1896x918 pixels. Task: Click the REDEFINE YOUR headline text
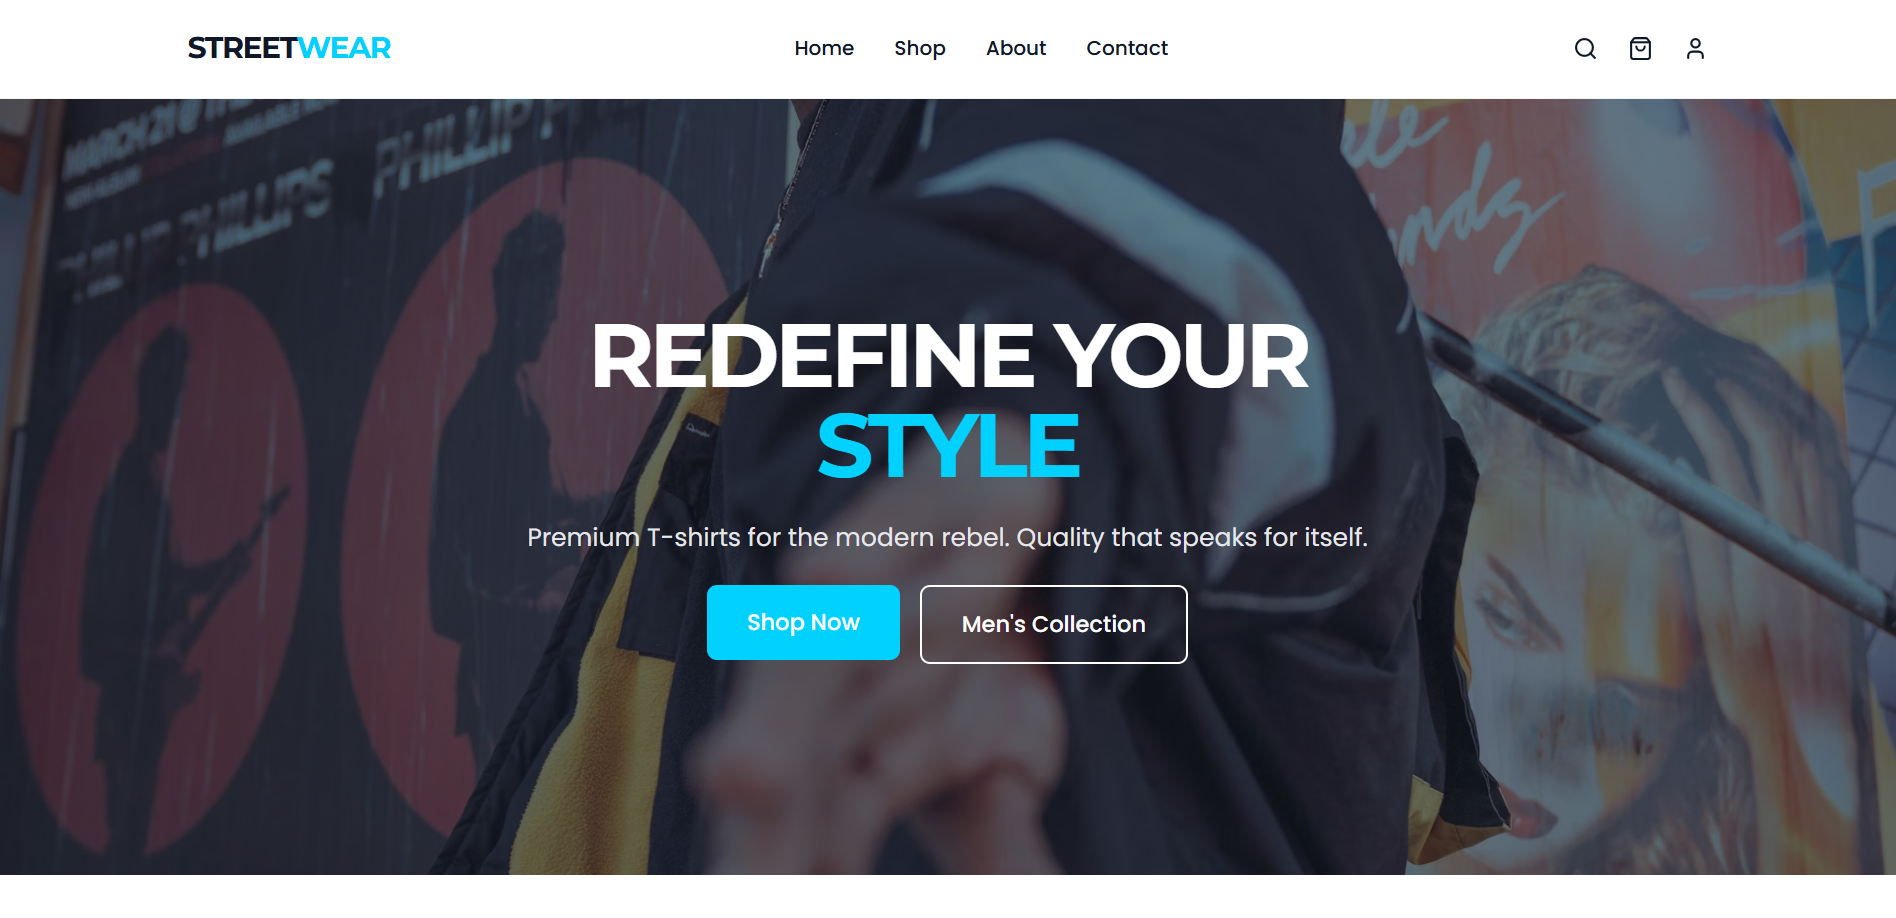(x=949, y=356)
